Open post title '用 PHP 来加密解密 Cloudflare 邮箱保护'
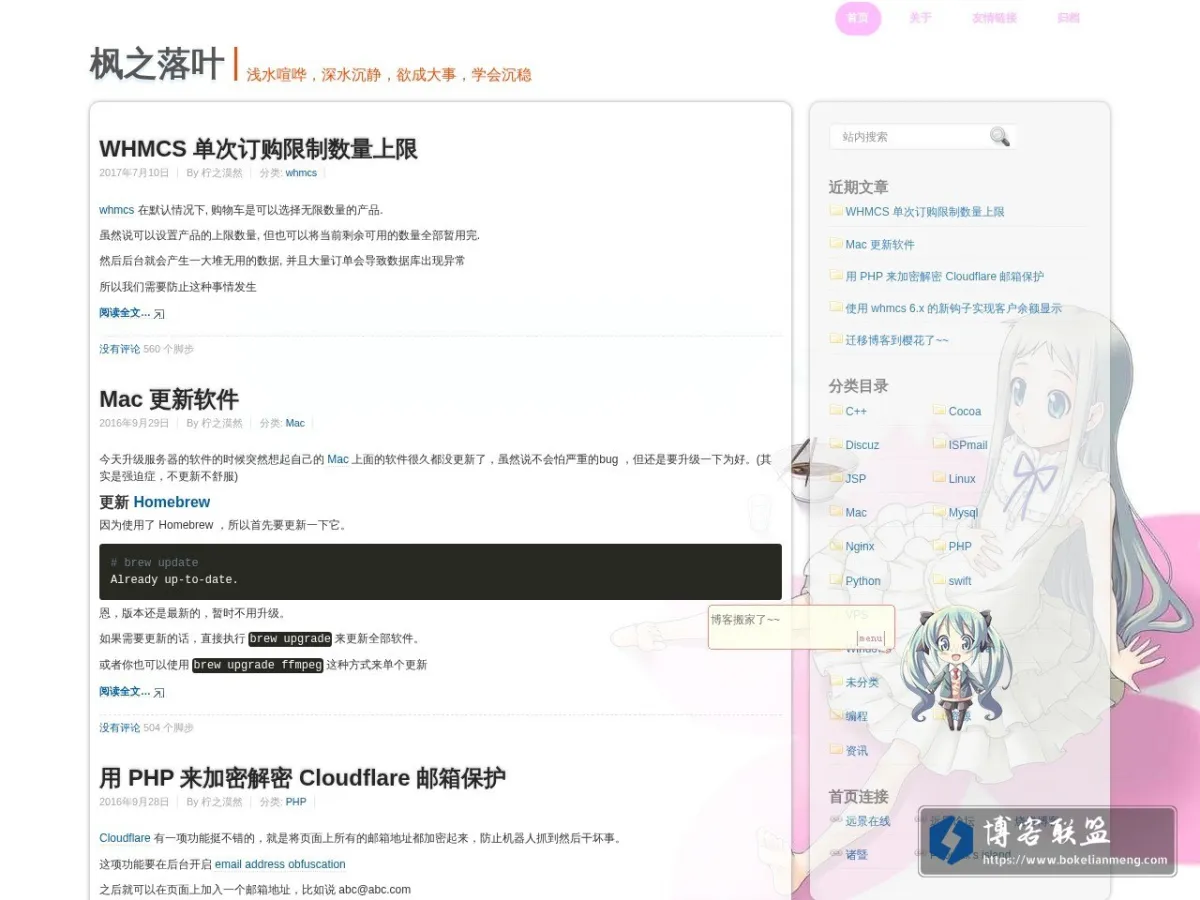This screenshot has width=1200, height=900. tap(302, 777)
